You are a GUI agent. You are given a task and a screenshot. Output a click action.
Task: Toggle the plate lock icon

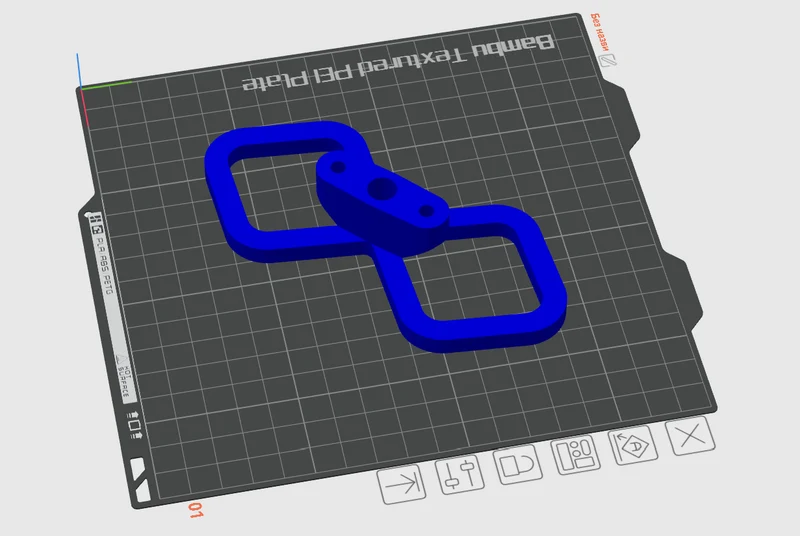tap(518, 465)
